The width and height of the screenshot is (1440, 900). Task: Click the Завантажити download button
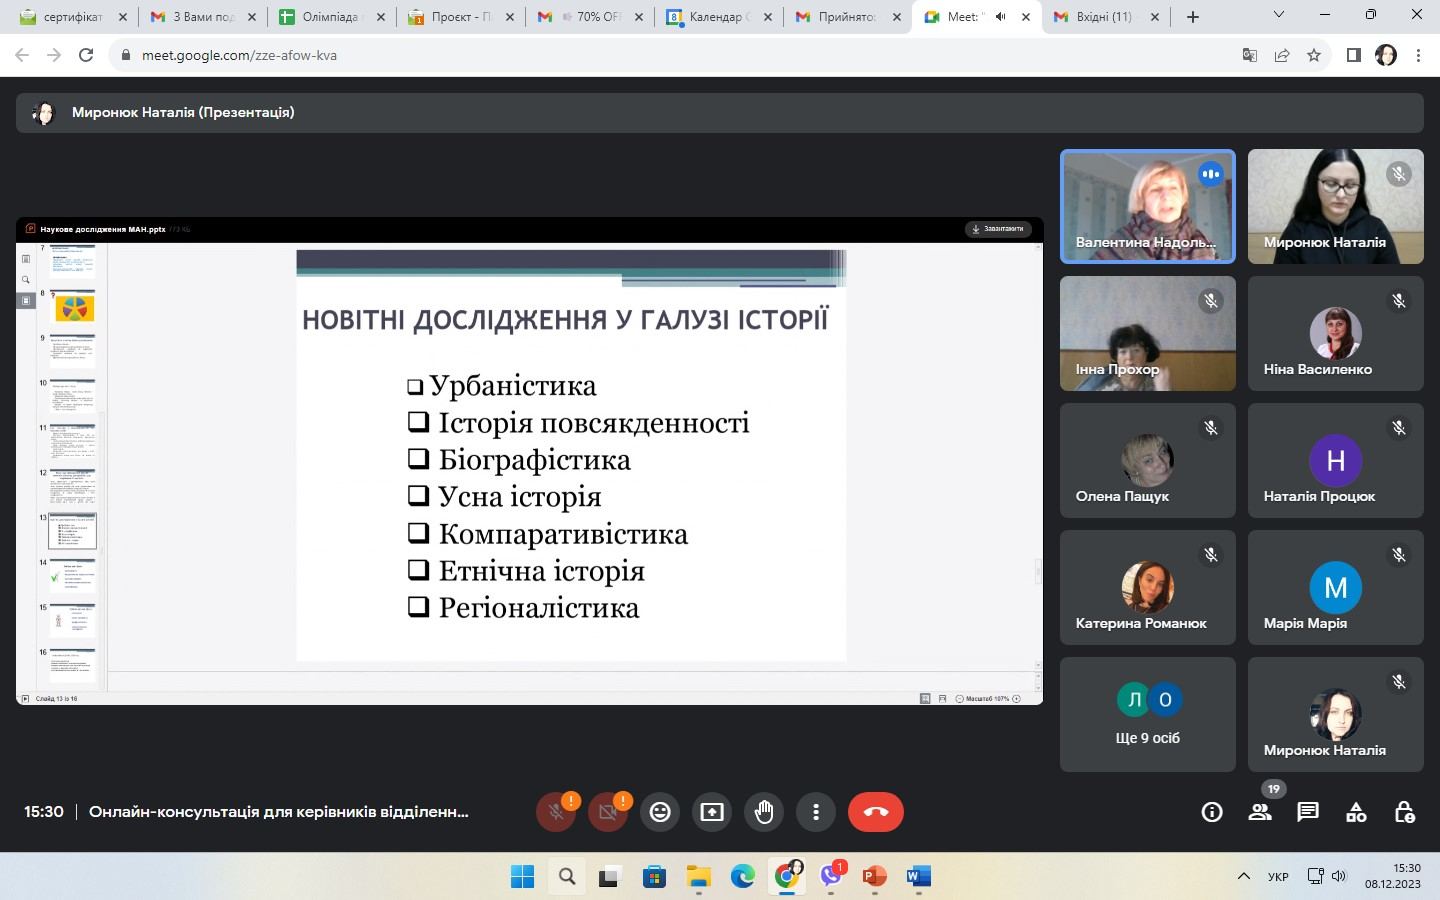tap(998, 229)
